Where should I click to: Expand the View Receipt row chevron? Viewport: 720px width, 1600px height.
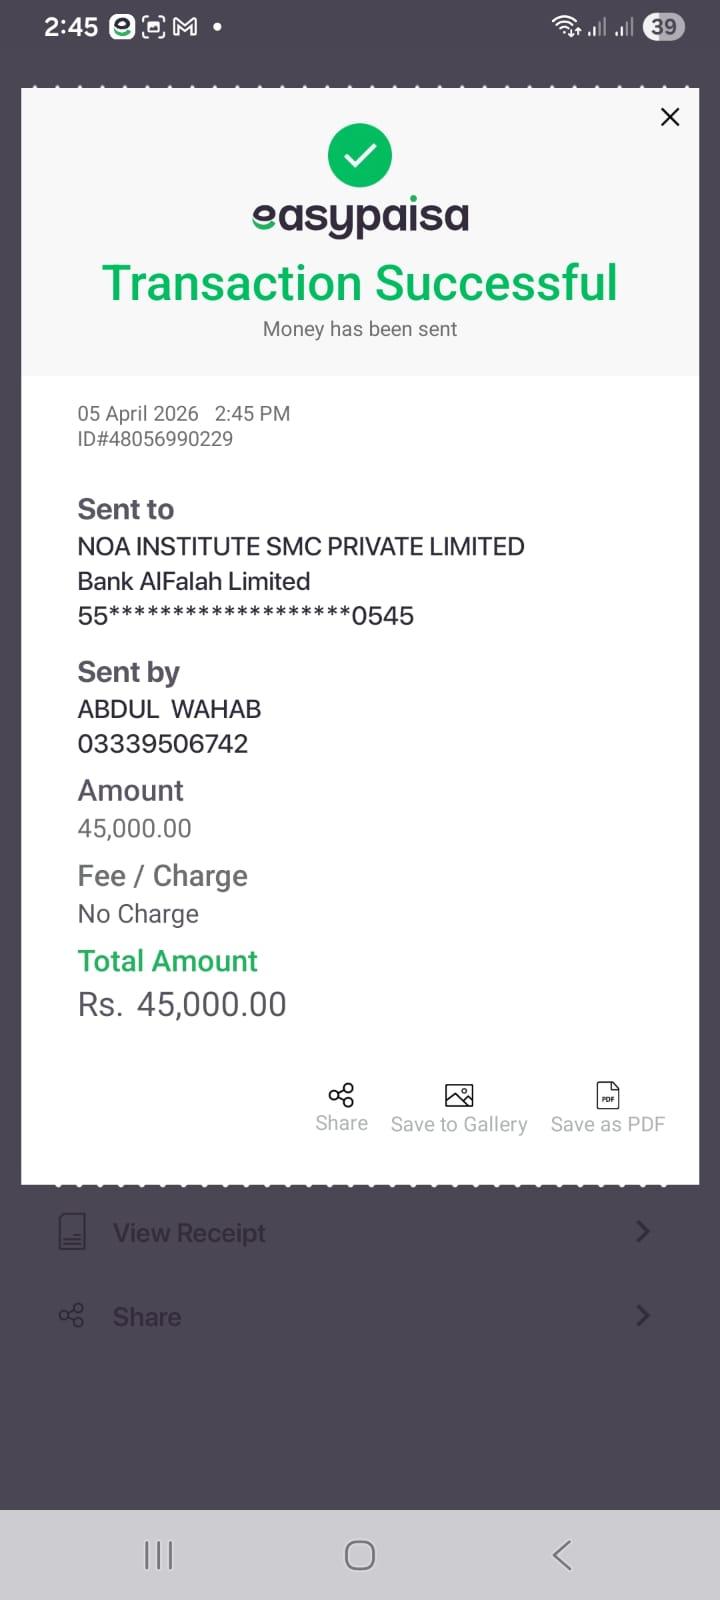(x=643, y=1232)
